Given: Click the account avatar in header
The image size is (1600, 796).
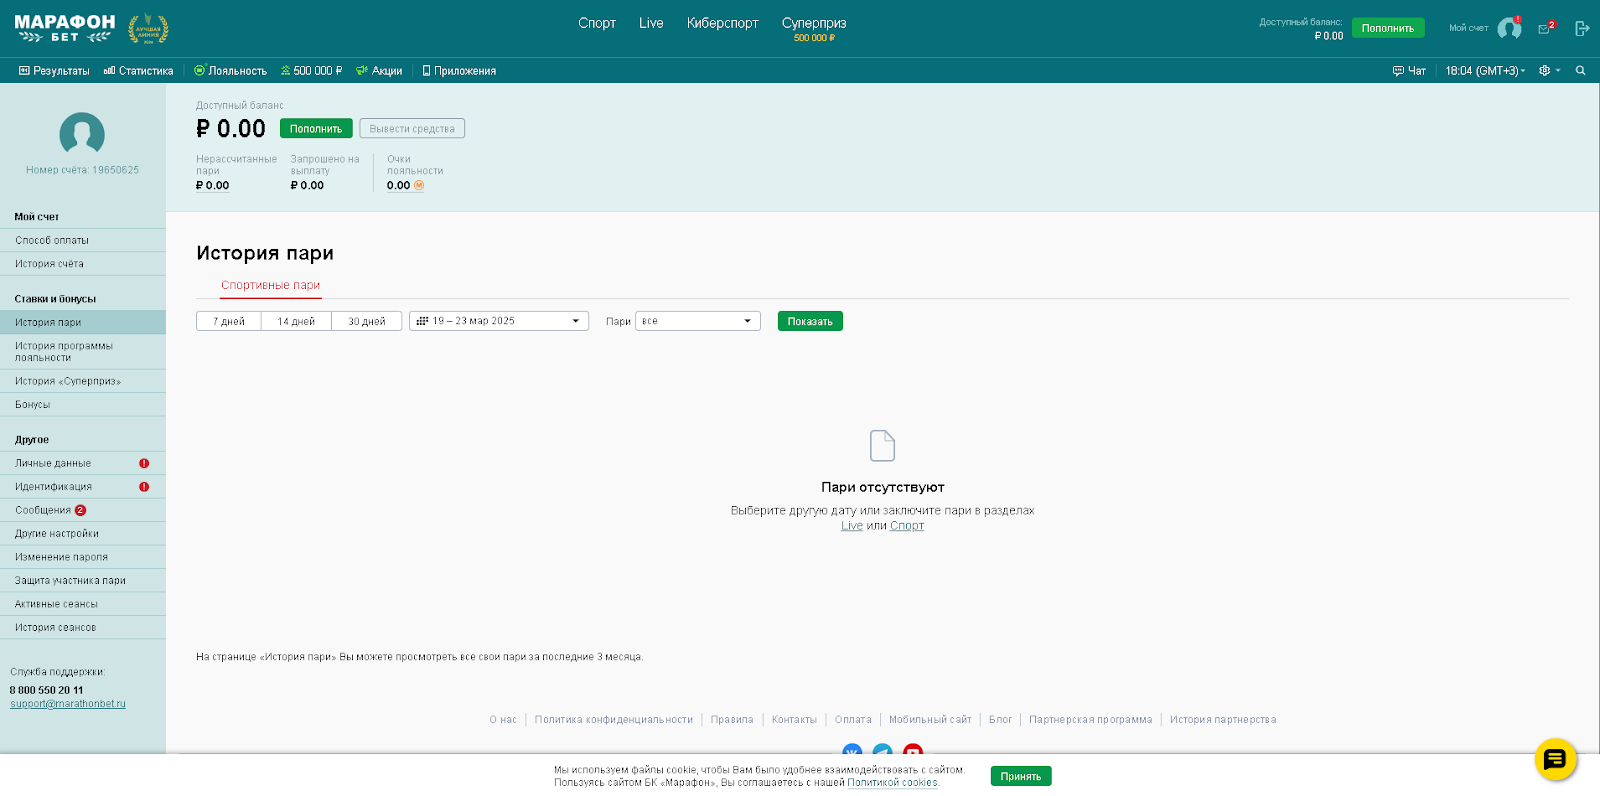Looking at the screenshot, I should [x=1509, y=28].
